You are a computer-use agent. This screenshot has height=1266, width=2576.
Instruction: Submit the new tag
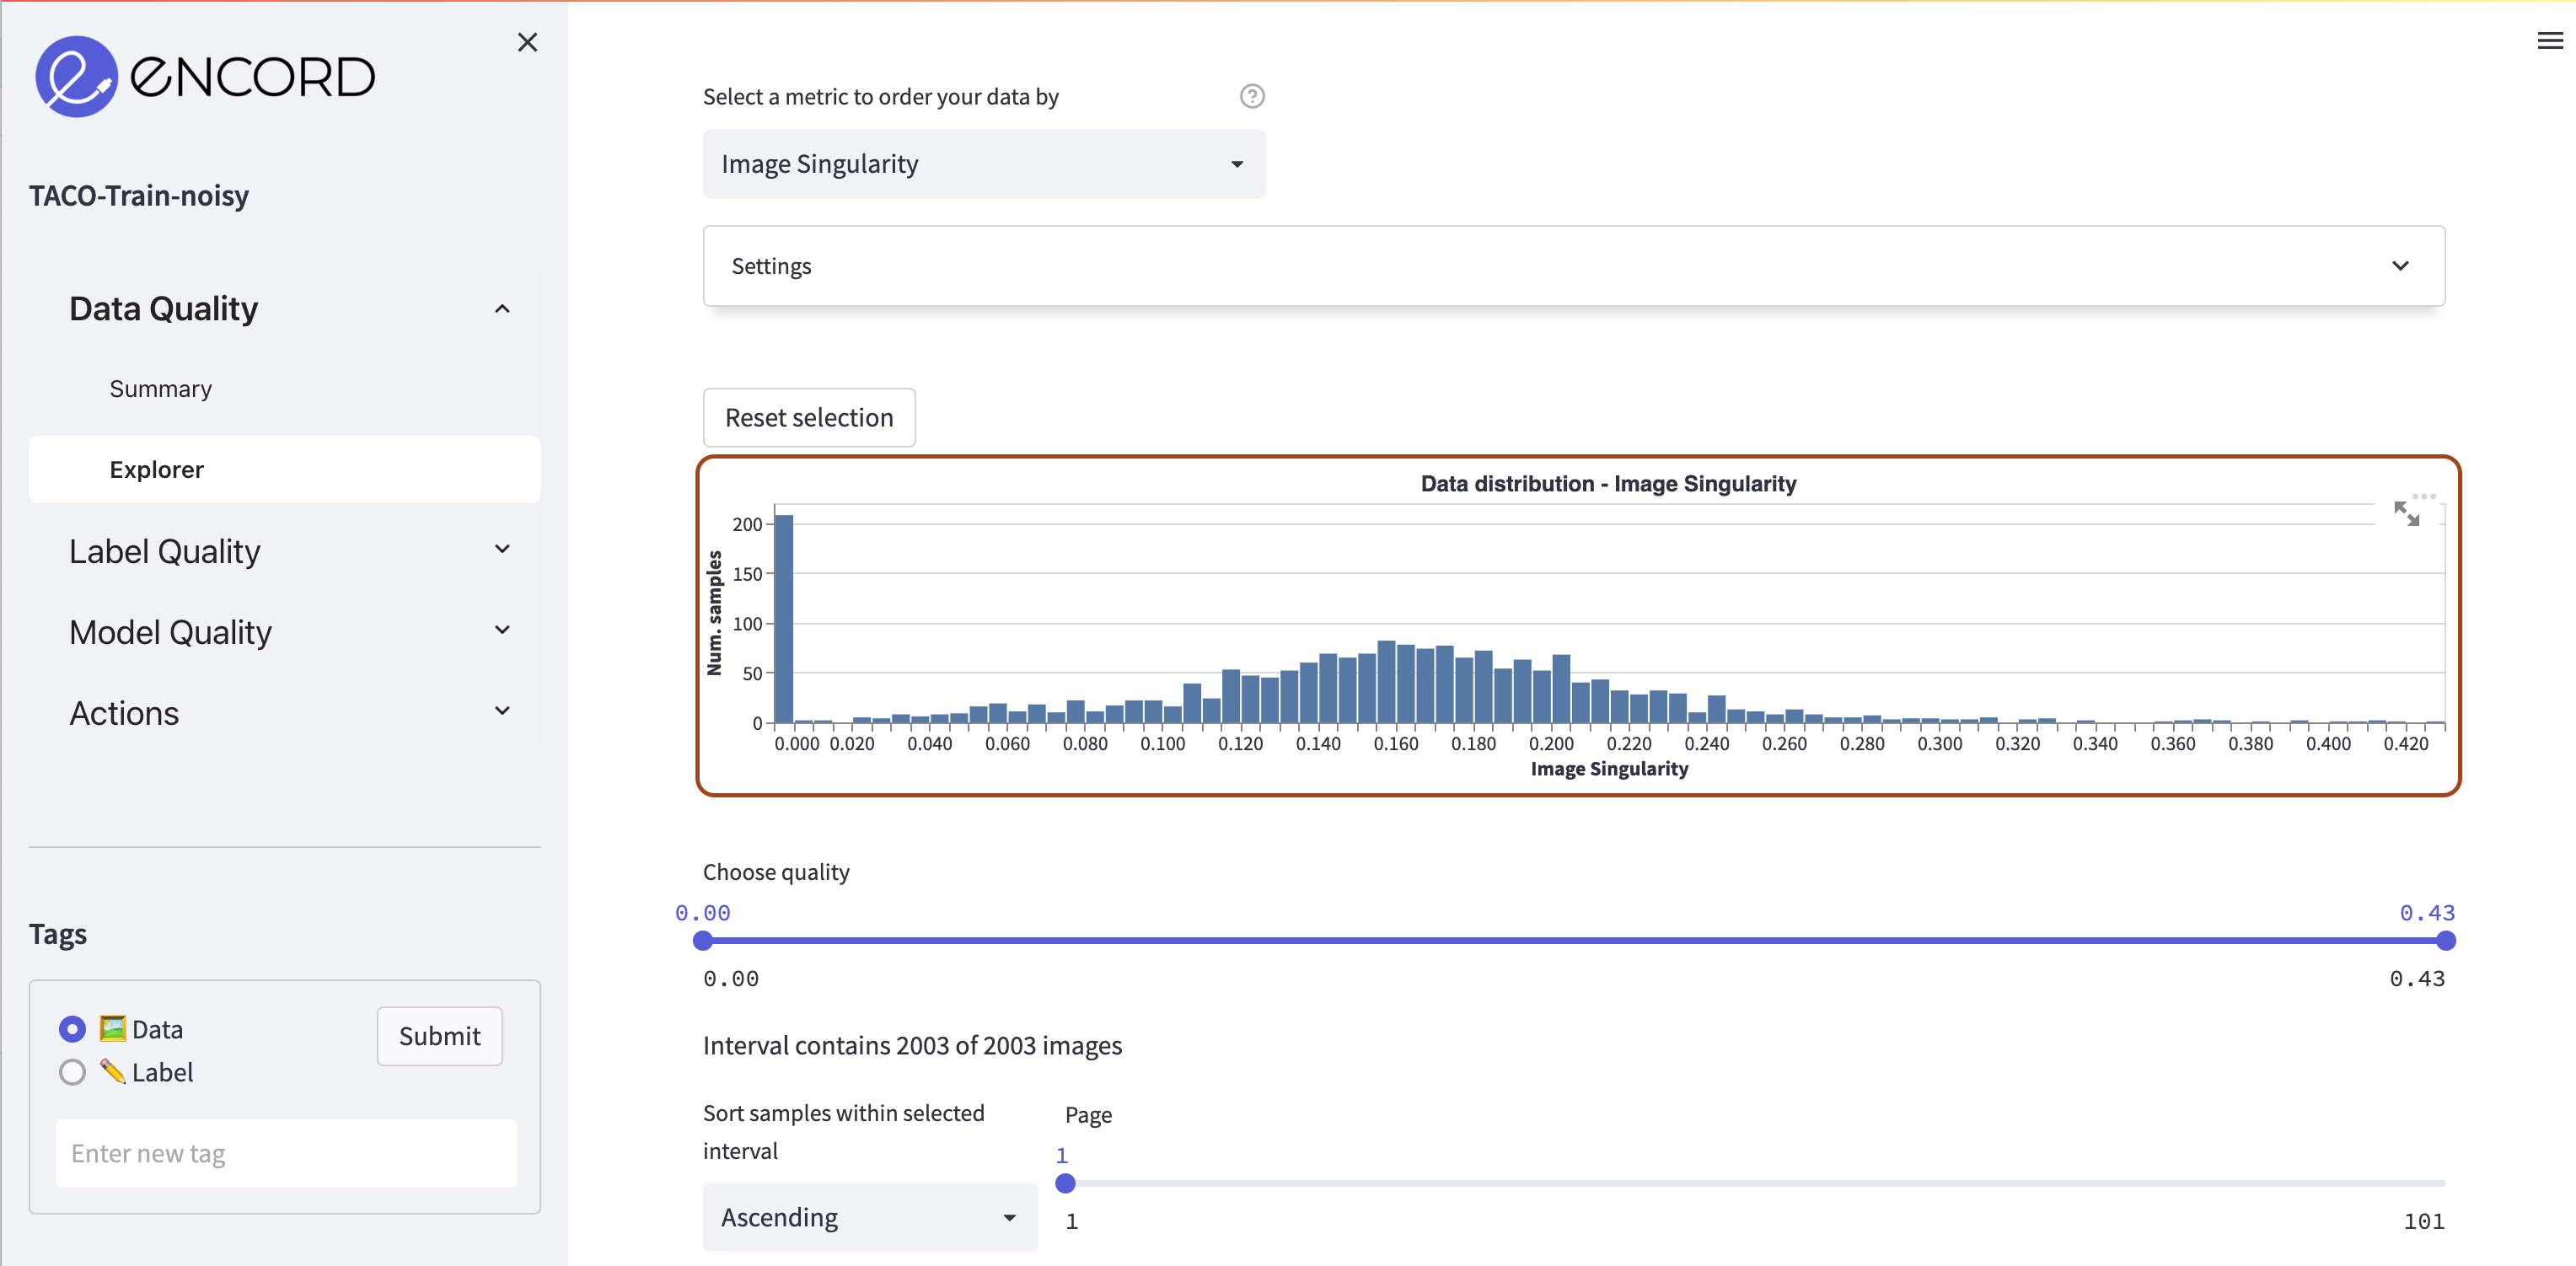(440, 1036)
